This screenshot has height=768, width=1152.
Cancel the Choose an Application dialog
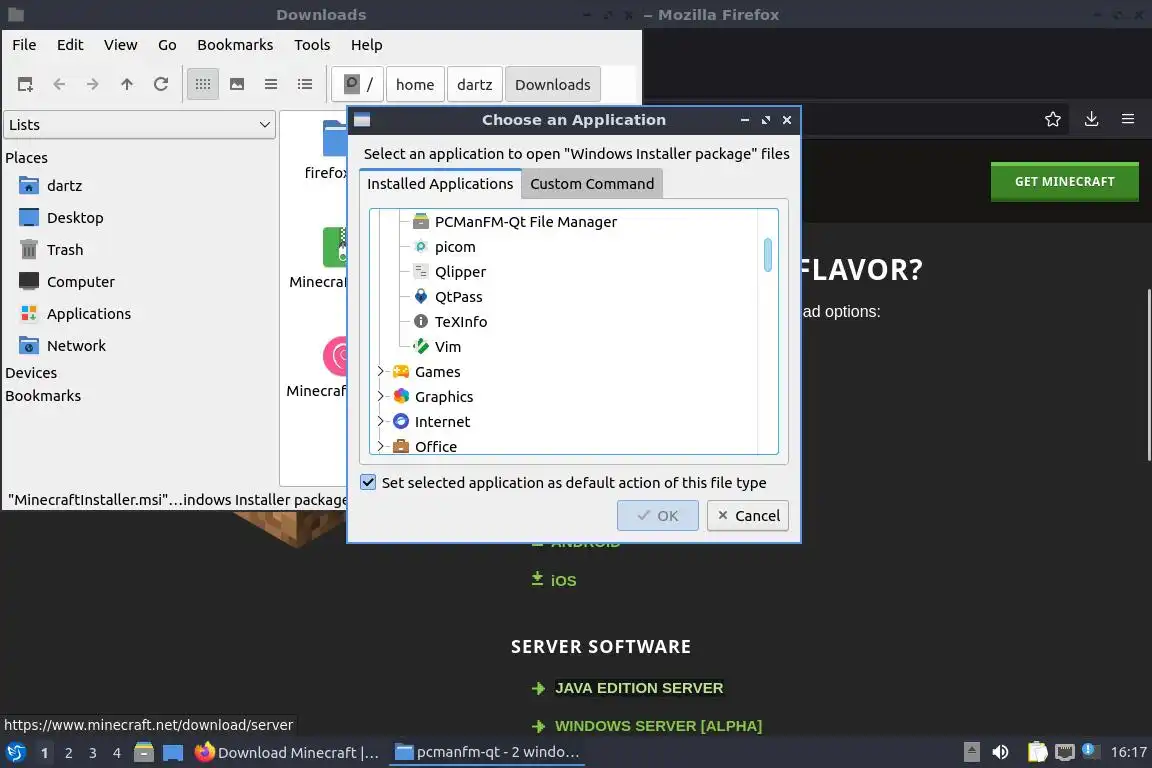(x=748, y=515)
